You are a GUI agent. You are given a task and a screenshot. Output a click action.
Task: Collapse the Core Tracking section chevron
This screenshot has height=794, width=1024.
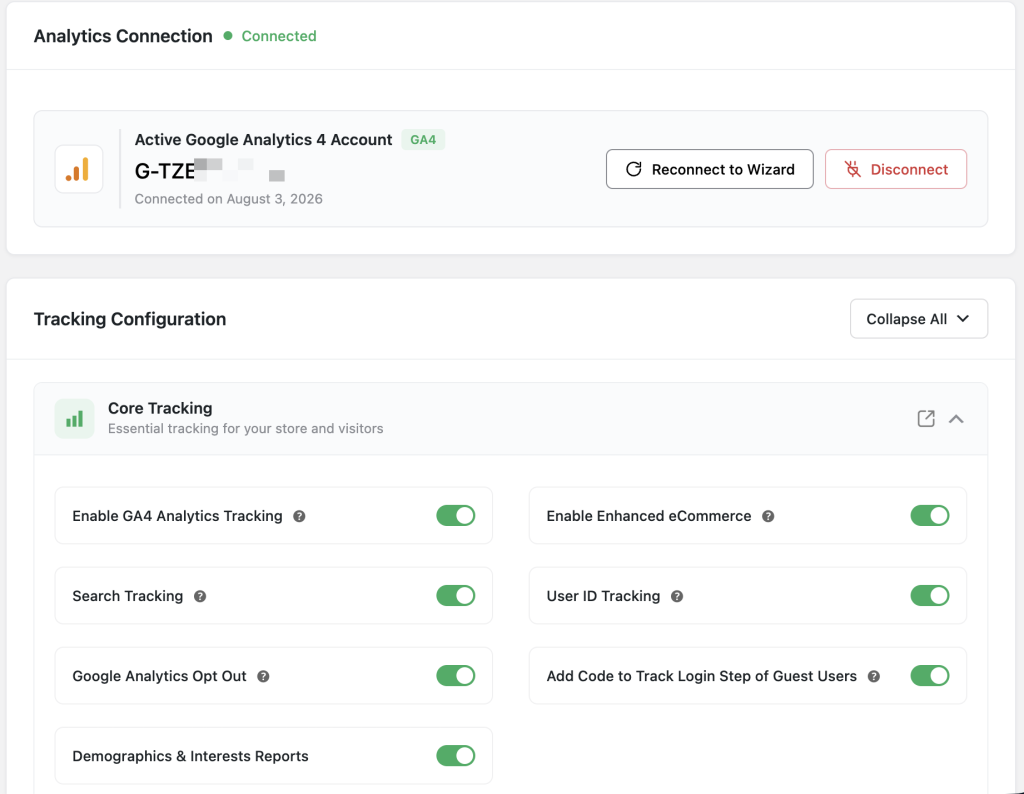pos(956,419)
